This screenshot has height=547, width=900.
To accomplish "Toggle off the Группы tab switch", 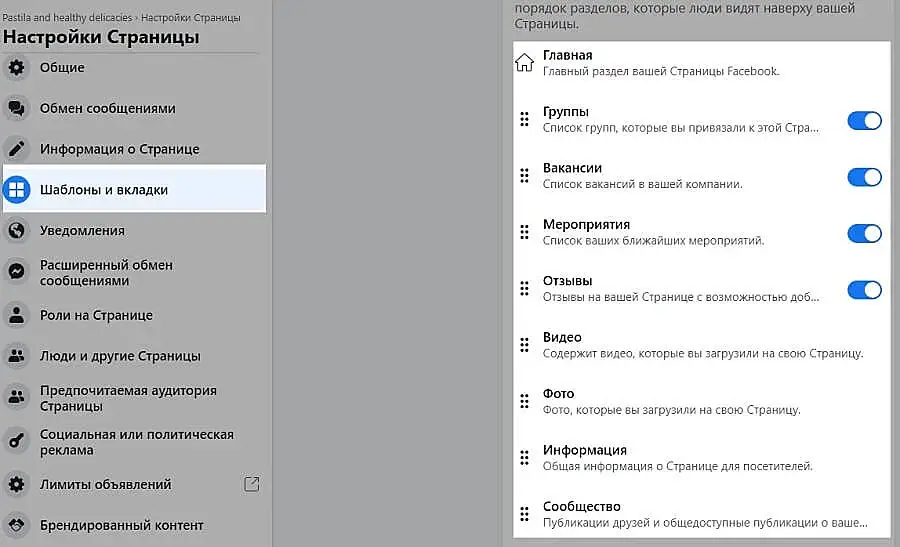I will pos(864,120).
